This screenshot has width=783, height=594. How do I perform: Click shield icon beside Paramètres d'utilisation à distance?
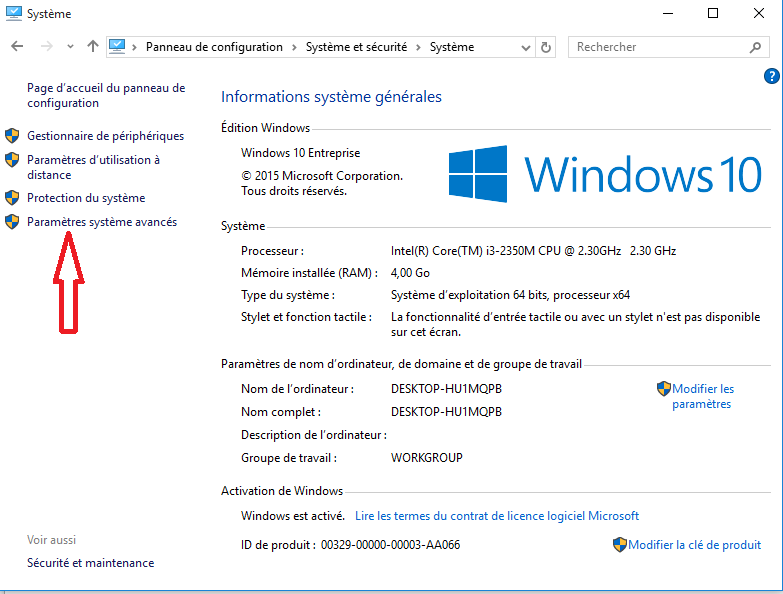tap(12, 160)
